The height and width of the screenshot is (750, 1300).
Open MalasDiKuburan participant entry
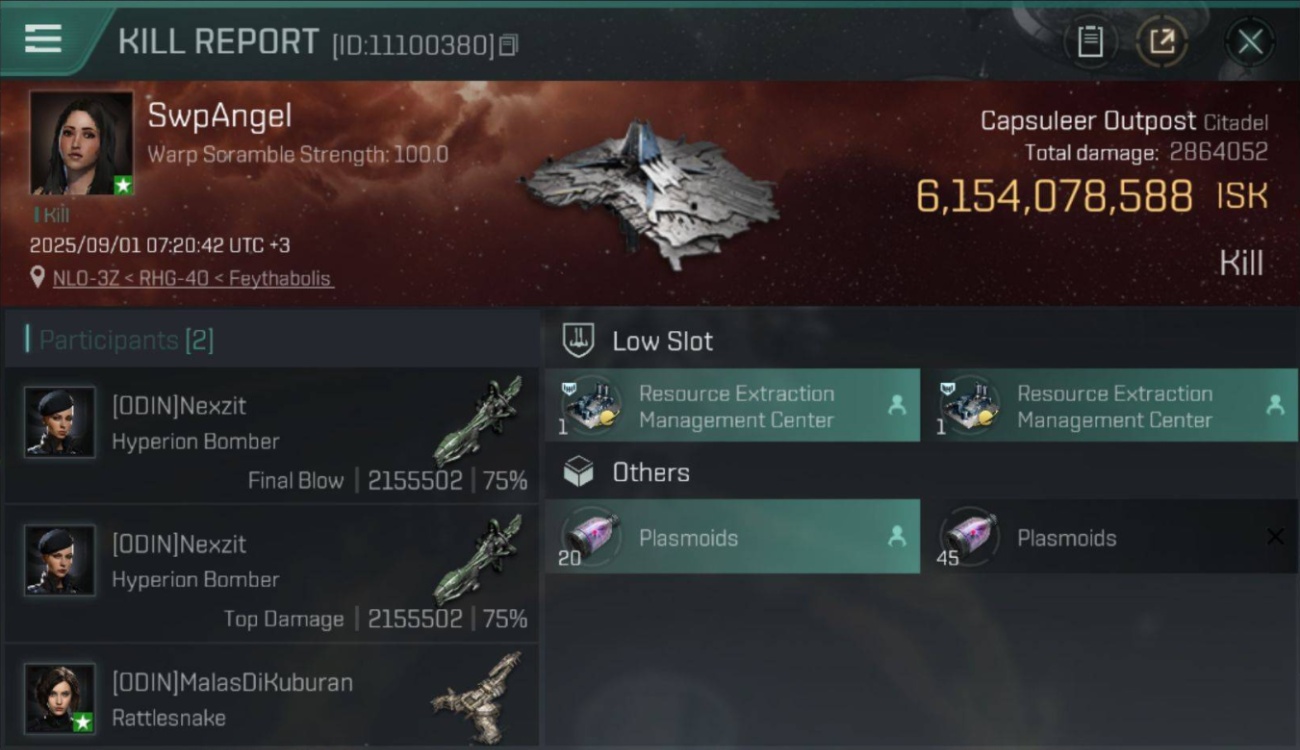[272, 695]
